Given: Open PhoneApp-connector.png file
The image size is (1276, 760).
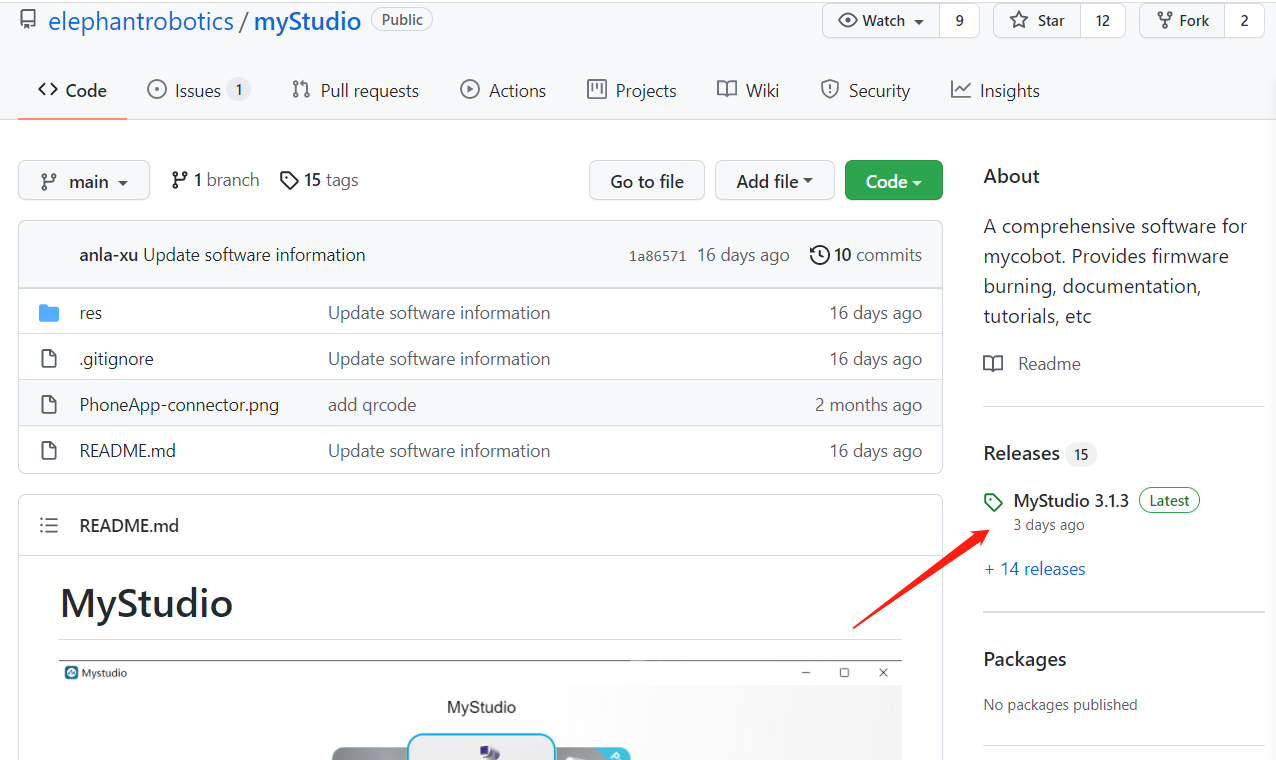Looking at the screenshot, I should coord(179,405).
